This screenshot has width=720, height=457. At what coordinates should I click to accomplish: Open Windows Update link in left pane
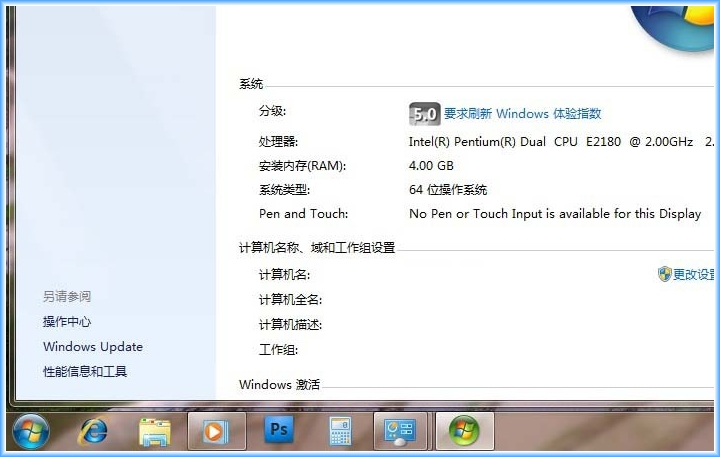(x=93, y=346)
